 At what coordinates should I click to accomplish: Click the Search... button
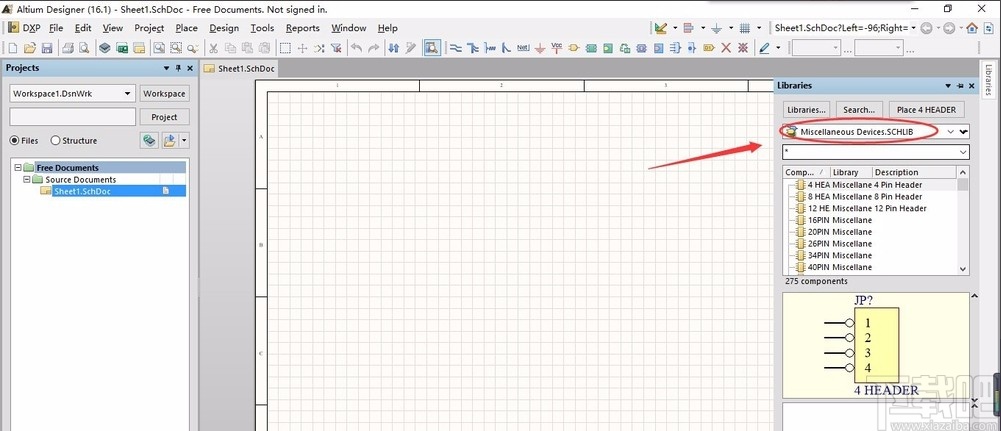point(859,110)
